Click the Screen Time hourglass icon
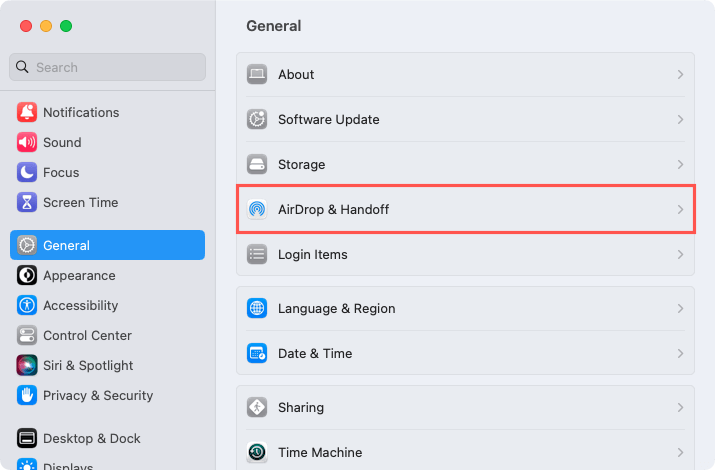Screen dimensions: 715x470 coord(27,202)
